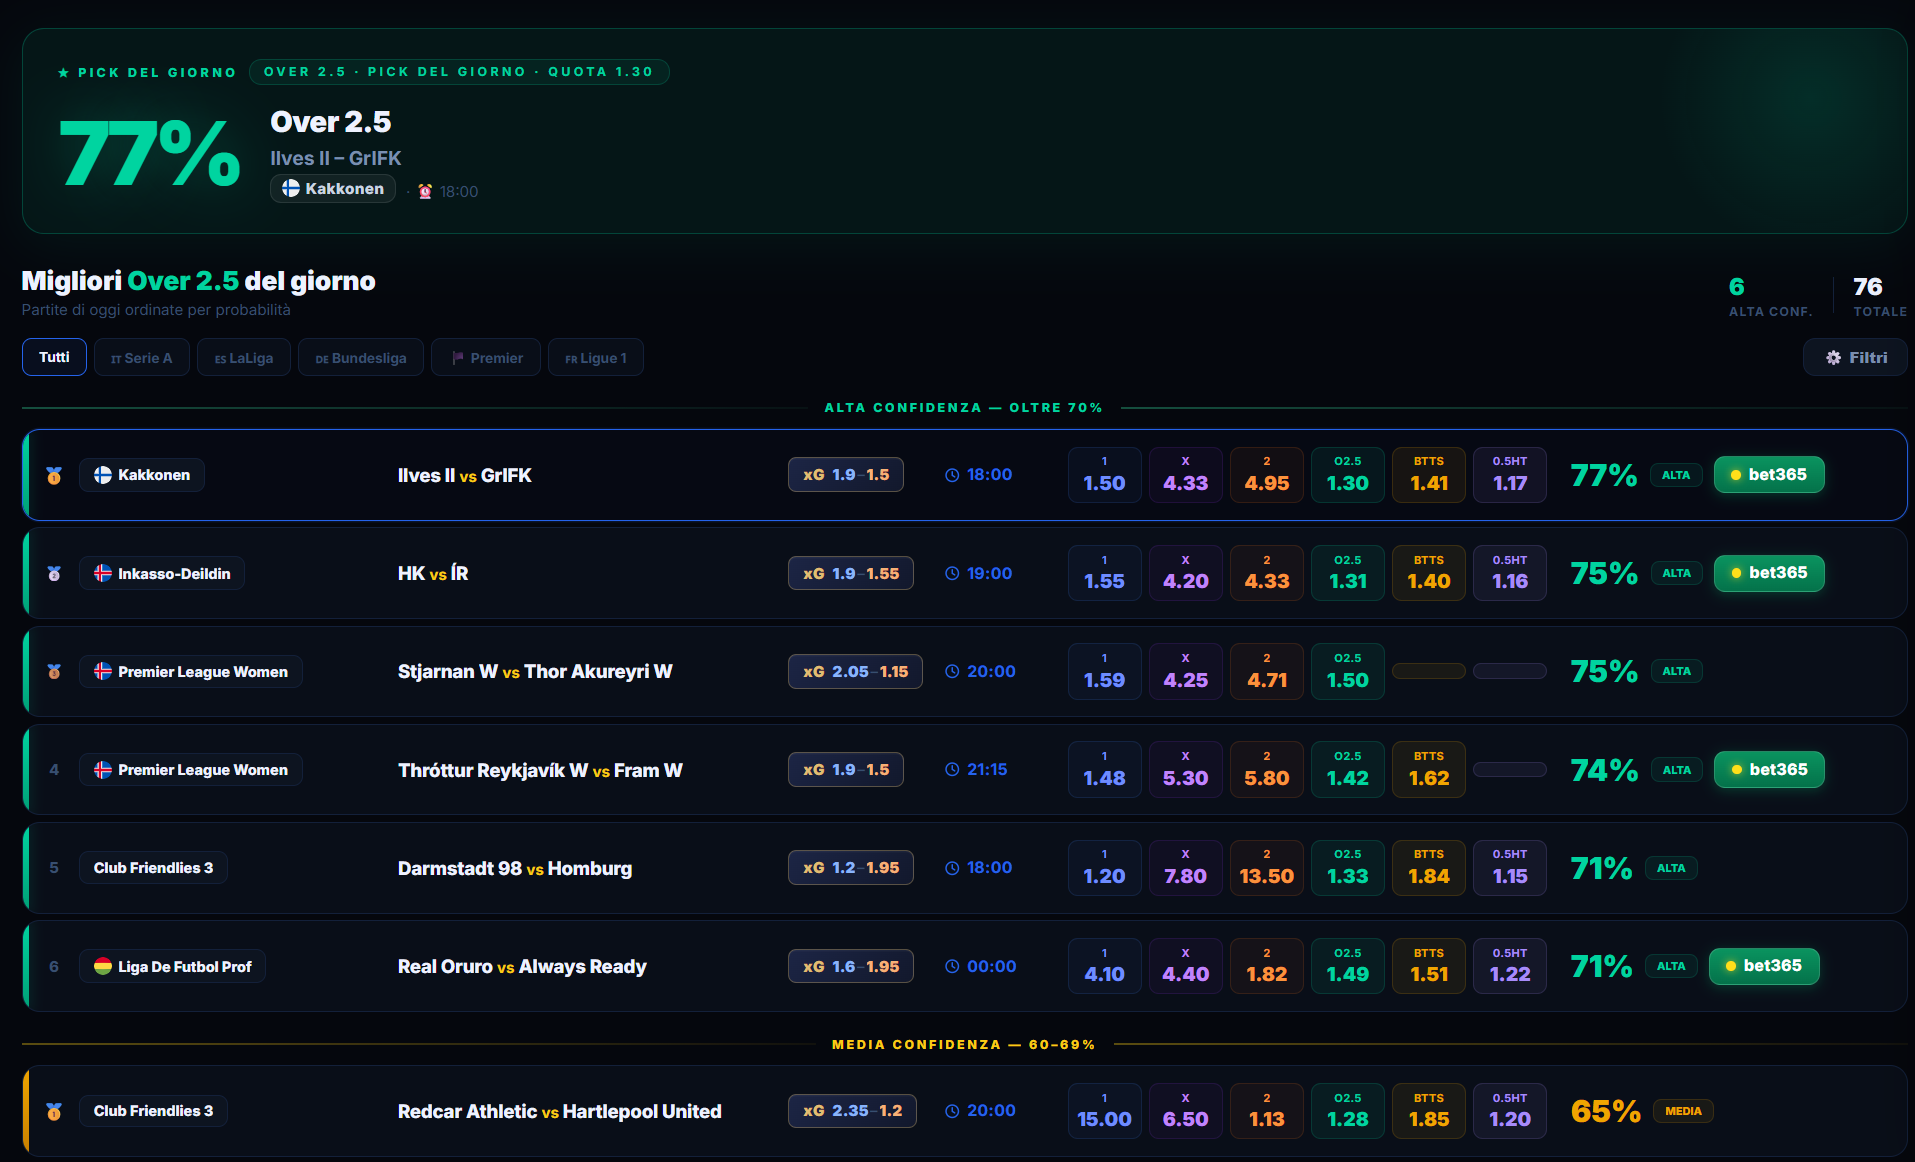
Task: Click the clock icon next to 19:00 kickoff
Action: (x=952, y=573)
